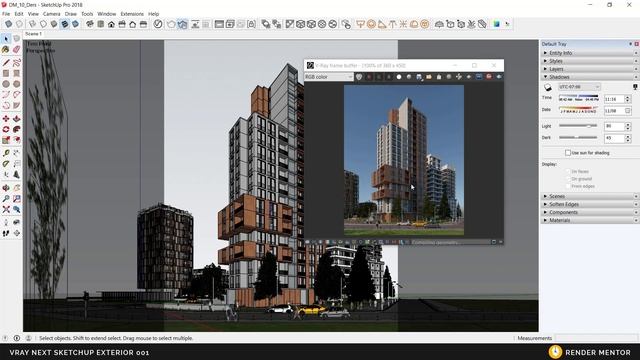Open the File menu
Image resolution: width=640 pixels, height=360 pixels.
pos(6,14)
